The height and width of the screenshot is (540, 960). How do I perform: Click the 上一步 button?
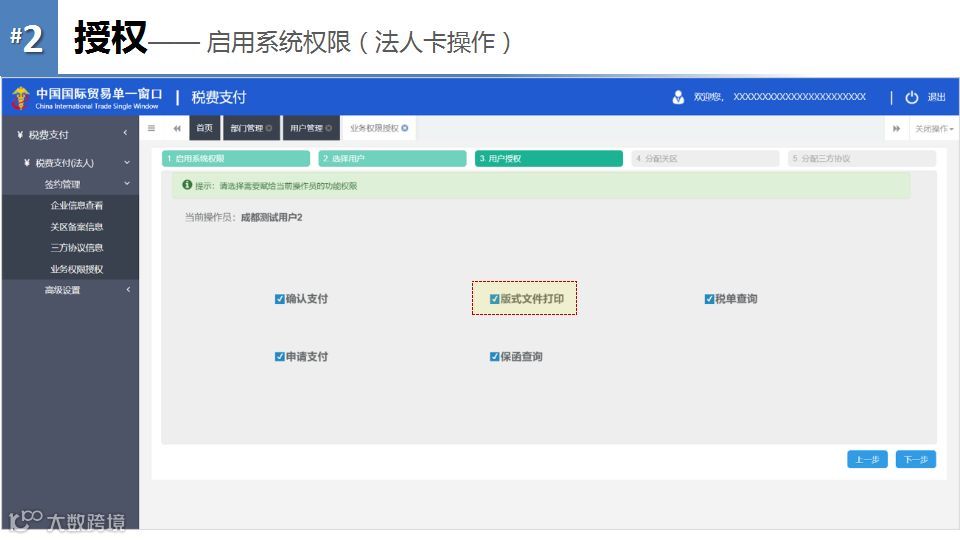pos(867,459)
